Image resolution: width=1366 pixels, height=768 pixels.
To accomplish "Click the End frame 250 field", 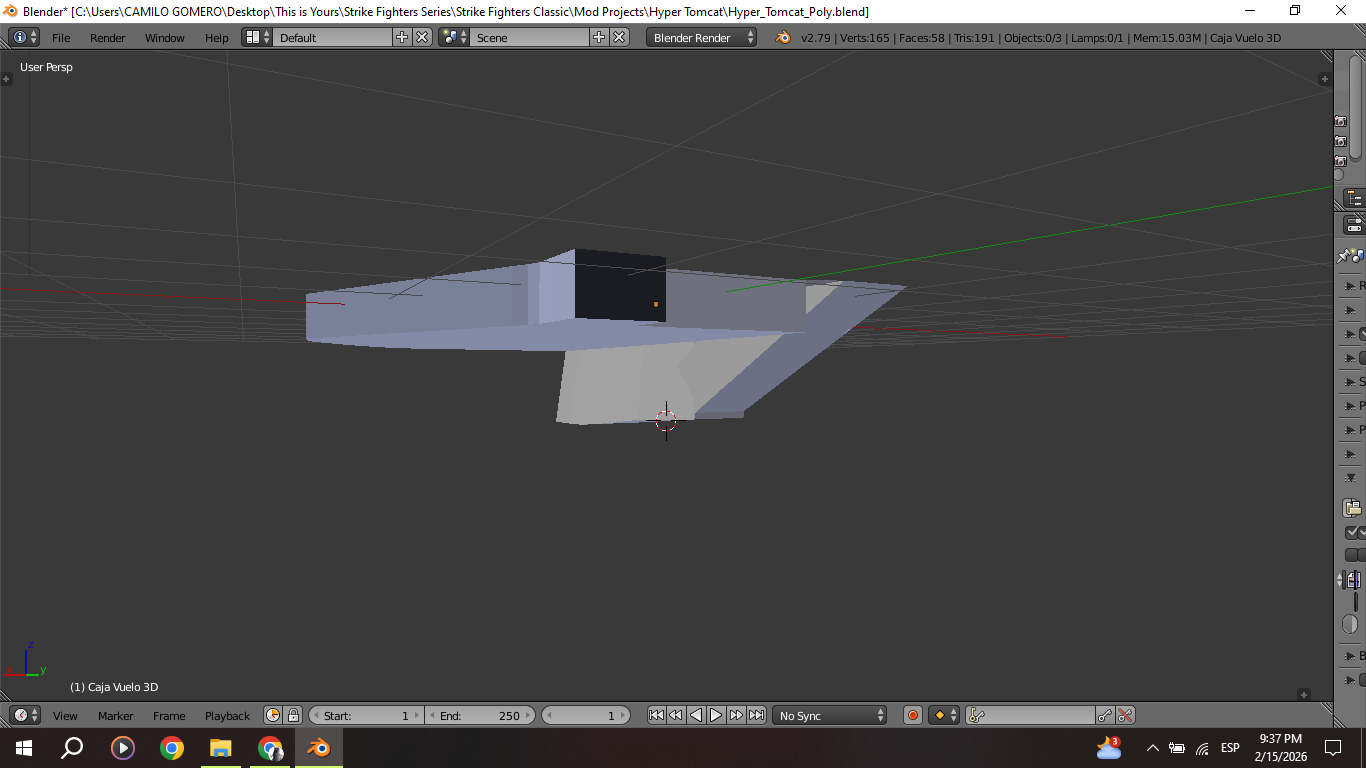I will (x=480, y=715).
